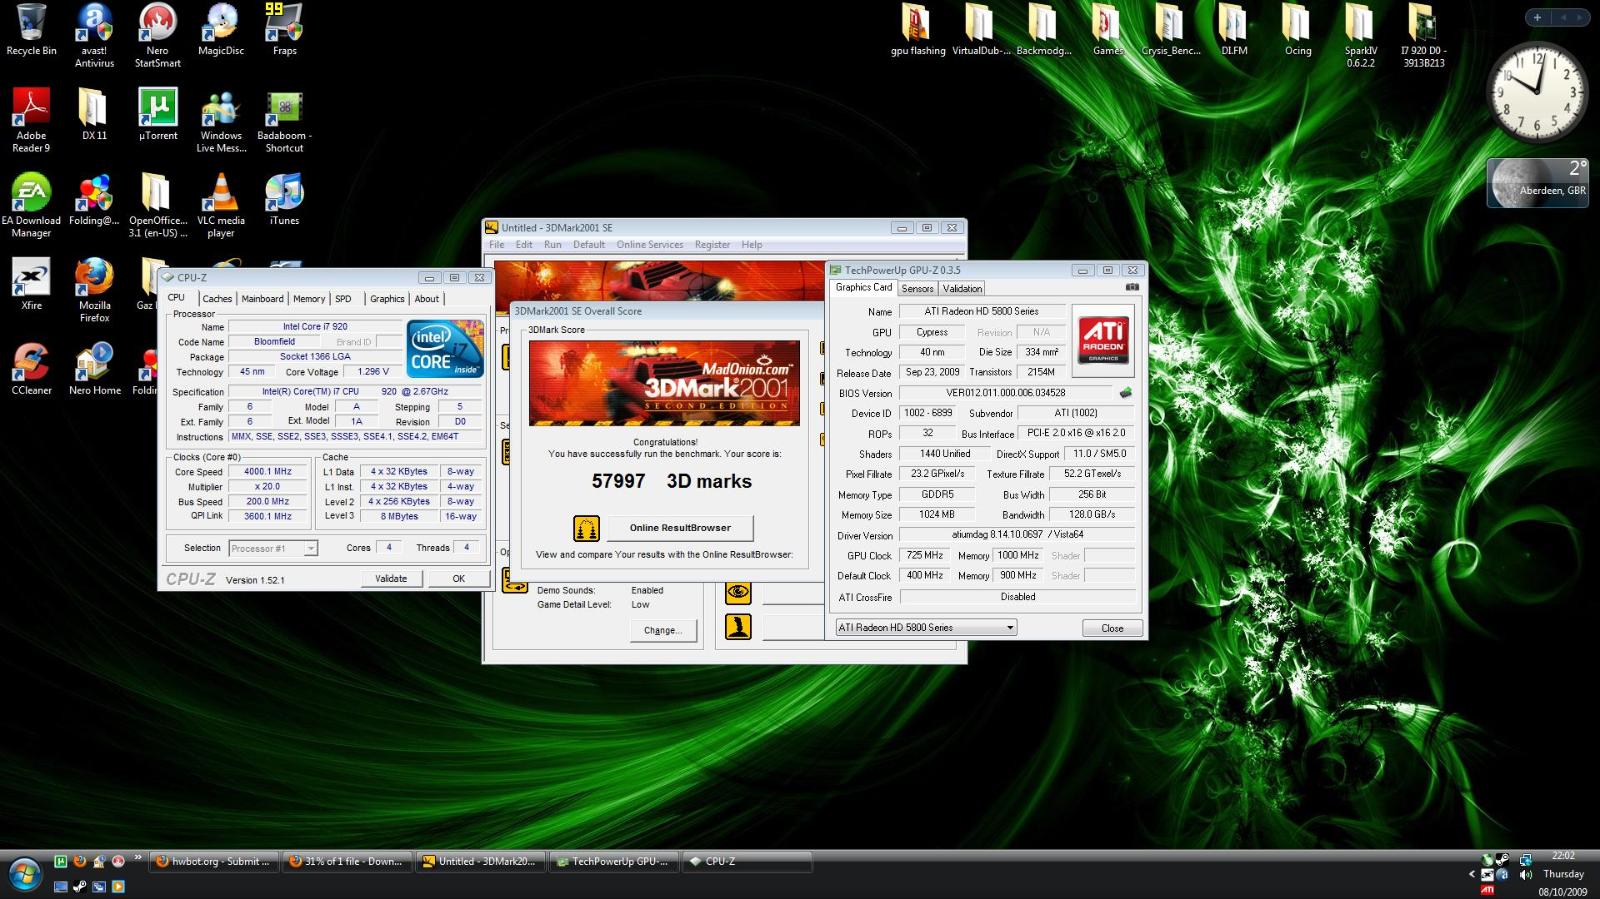This screenshot has width=1600, height=899.
Task: Launch avast! Antivirus from the desktop
Action: [94, 36]
